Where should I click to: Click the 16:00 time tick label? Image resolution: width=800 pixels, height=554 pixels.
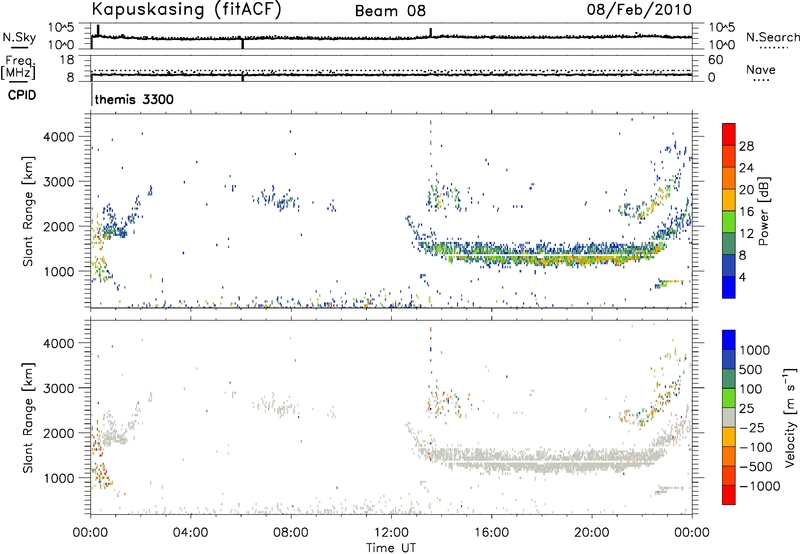491,533
